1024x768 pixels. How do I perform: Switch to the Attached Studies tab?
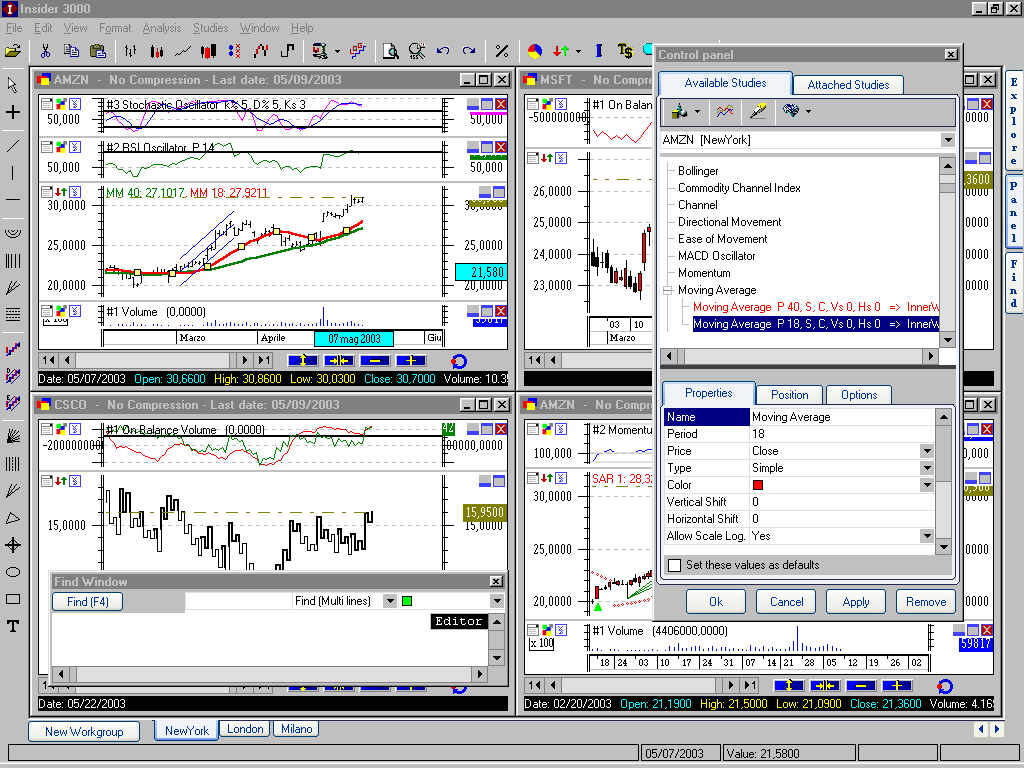coord(848,85)
